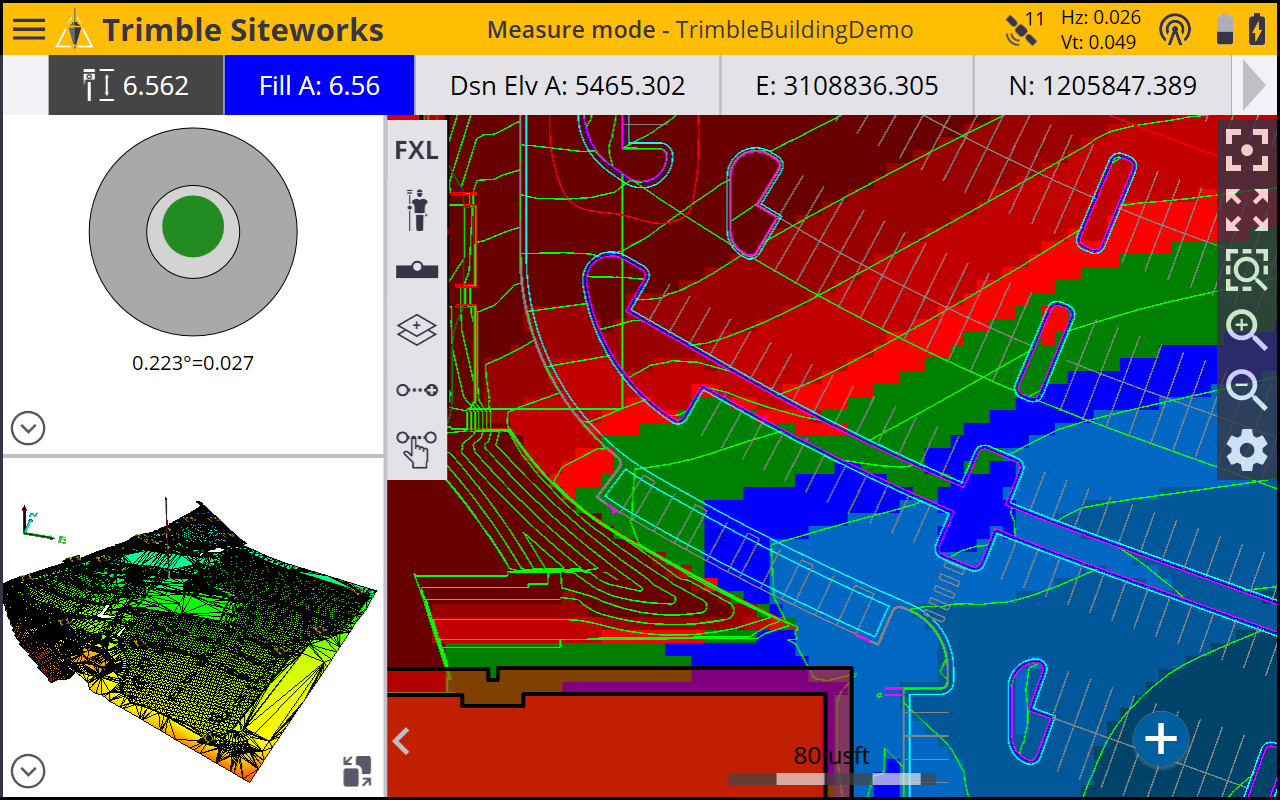Tap Measure mode - TrimbleBuildingDemo title
This screenshot has height=800, width=1280.
pyautogui.click(x=700, y=29)
